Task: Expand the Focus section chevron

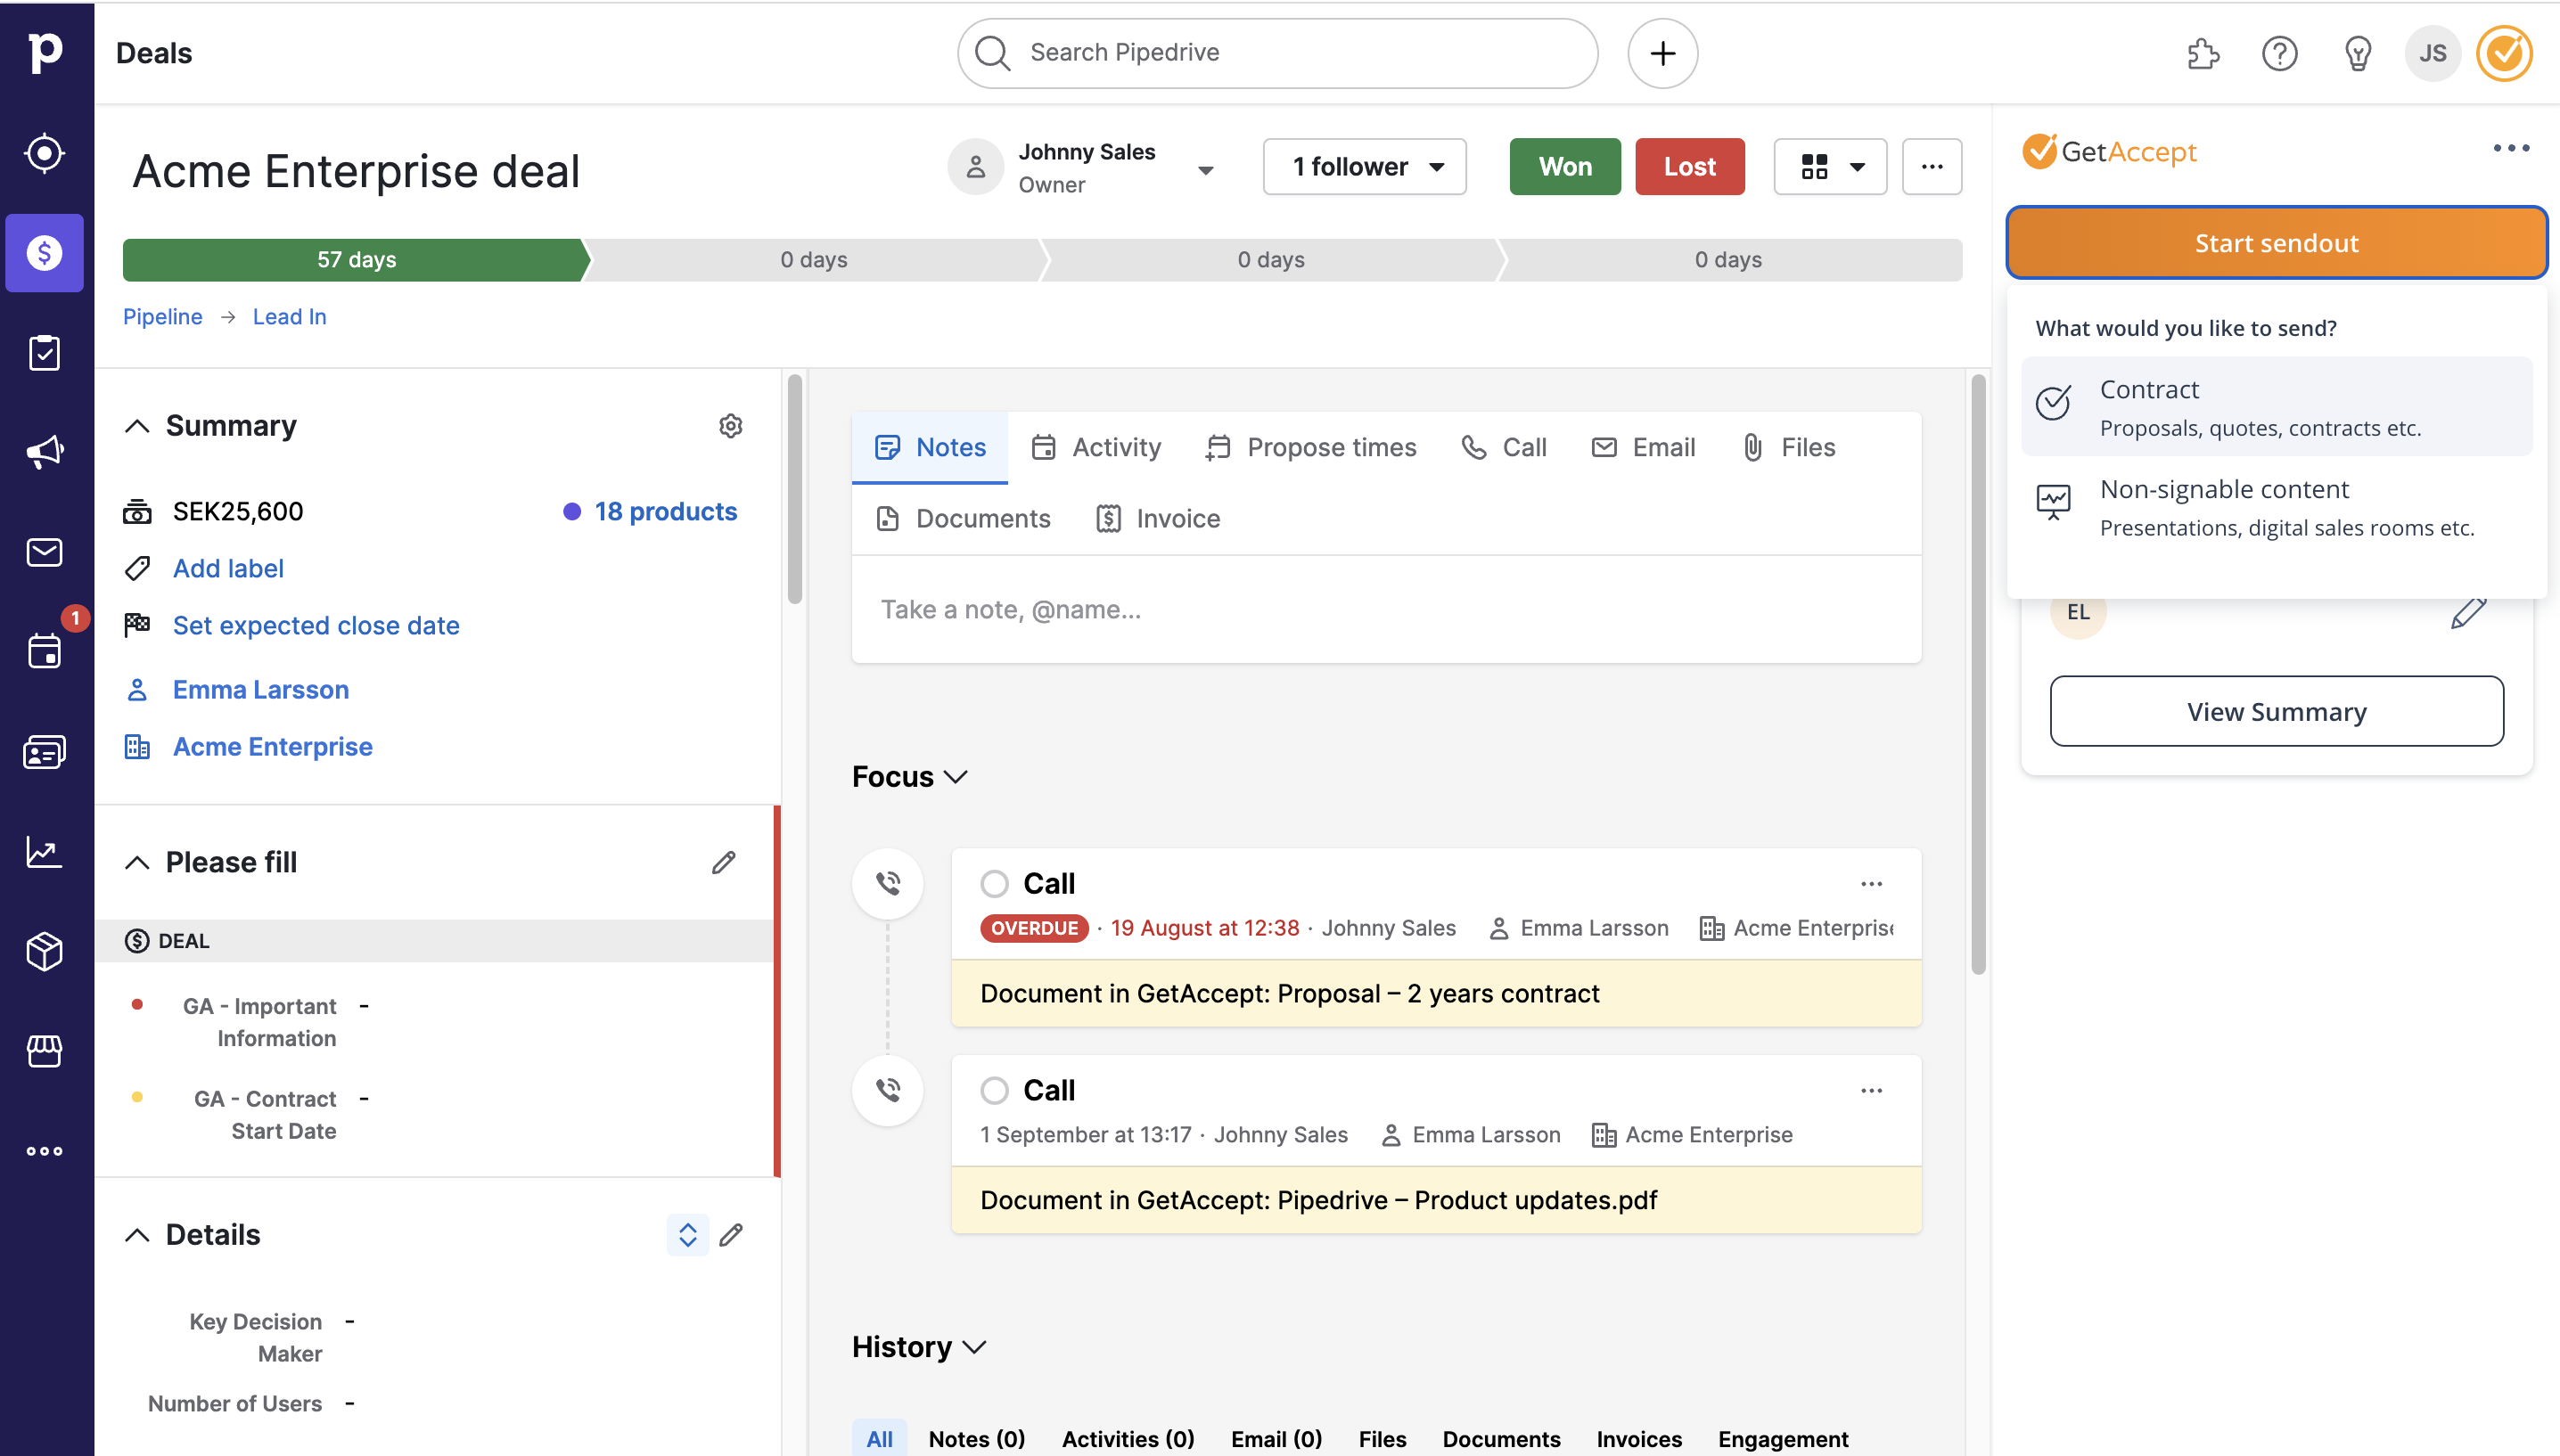Action: tap(956, 777)
